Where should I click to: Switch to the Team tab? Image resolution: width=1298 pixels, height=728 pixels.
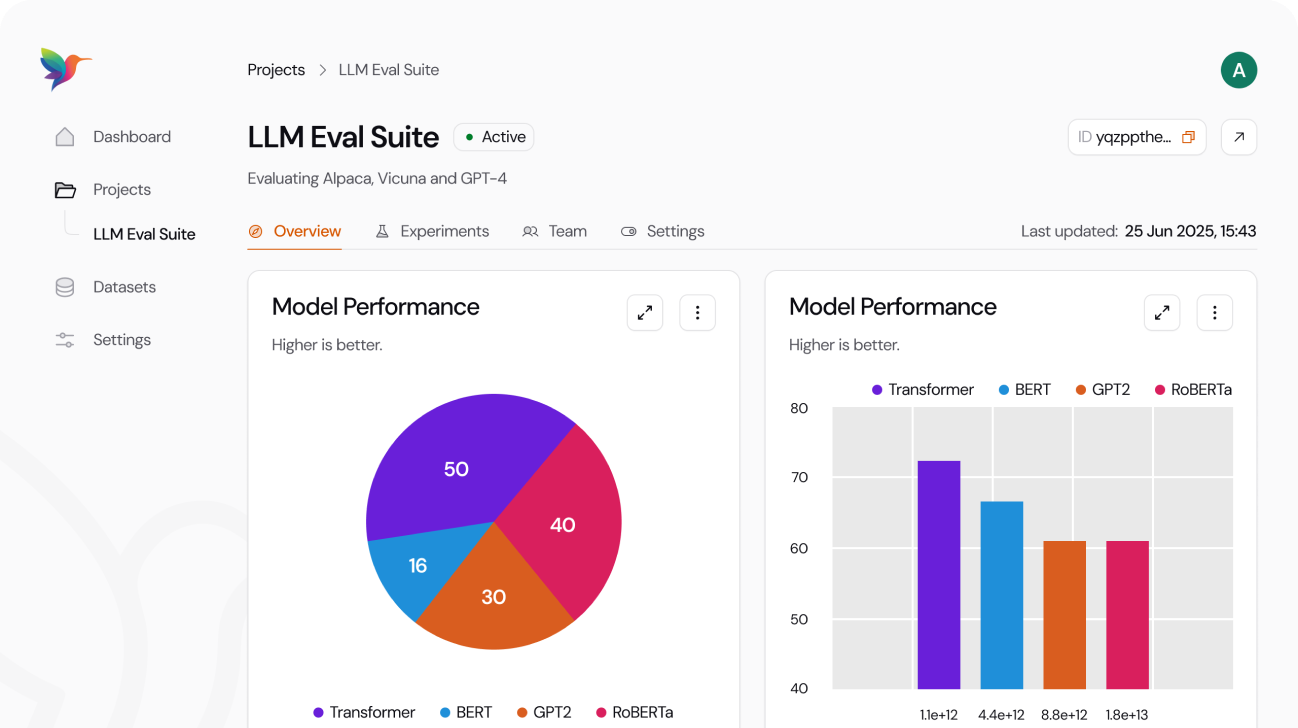click(555, 231)
